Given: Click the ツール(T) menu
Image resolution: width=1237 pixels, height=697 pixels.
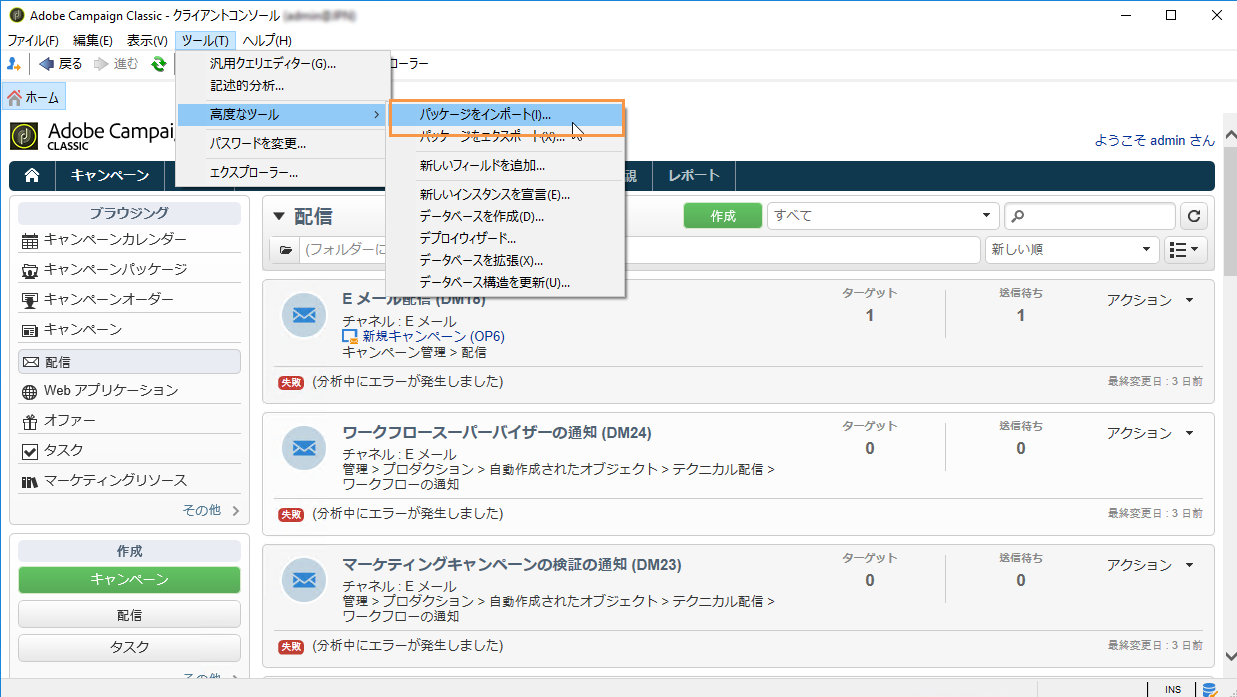Looking at the screenshot, I should tap(206, 40).
